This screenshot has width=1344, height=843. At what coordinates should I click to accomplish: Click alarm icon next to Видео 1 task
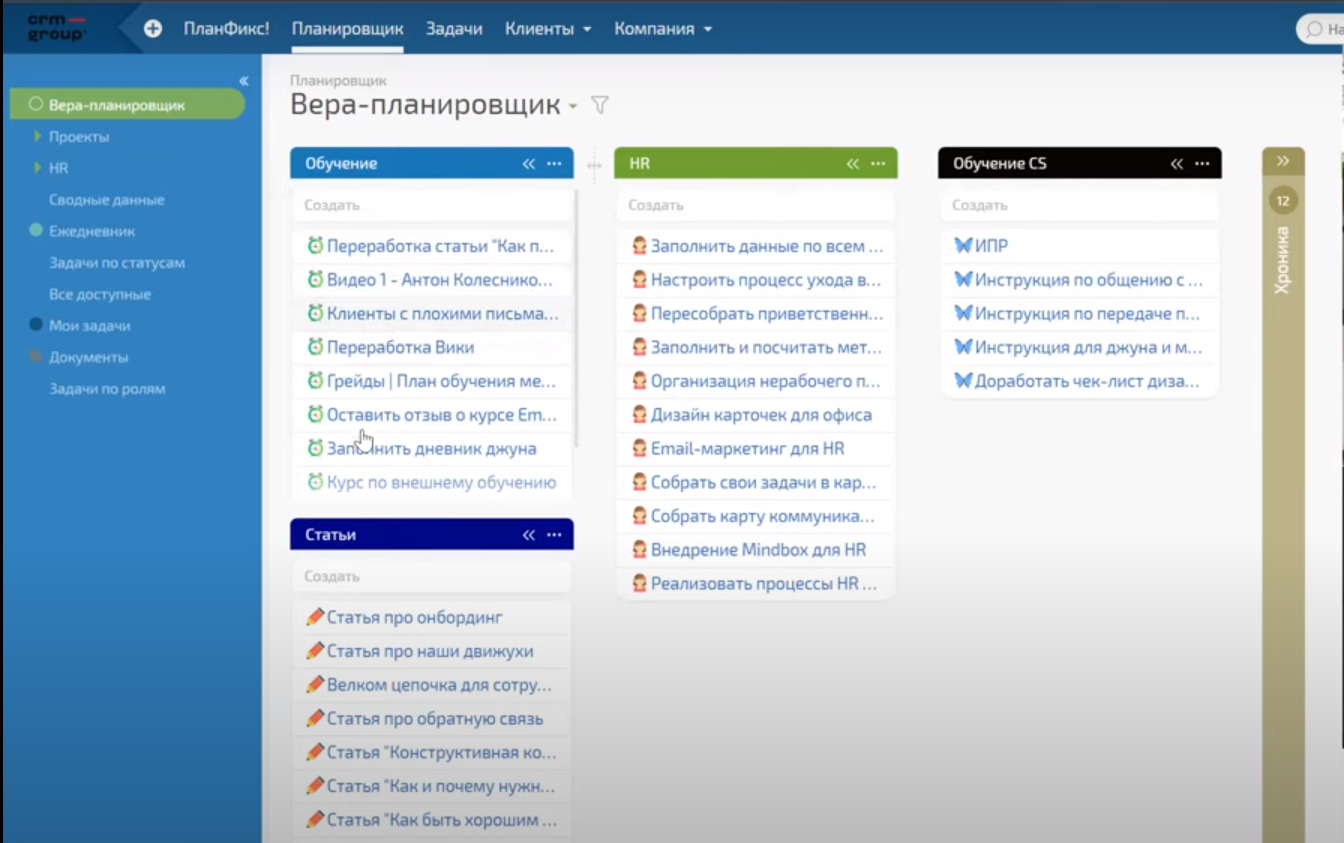click(x=315, y=279)
